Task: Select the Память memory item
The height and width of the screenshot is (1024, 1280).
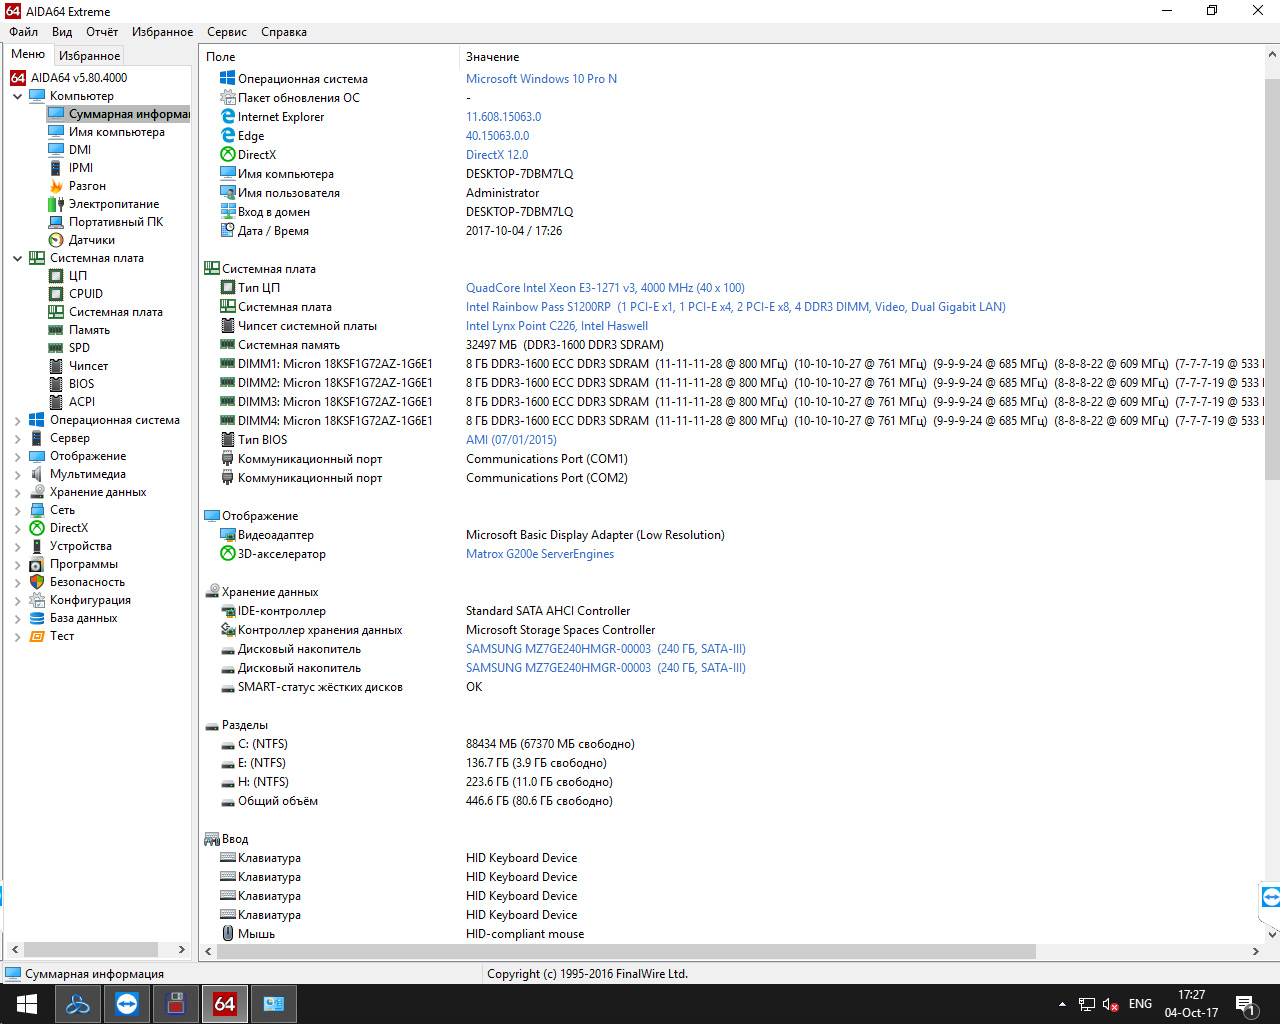Action: [89, 330]
